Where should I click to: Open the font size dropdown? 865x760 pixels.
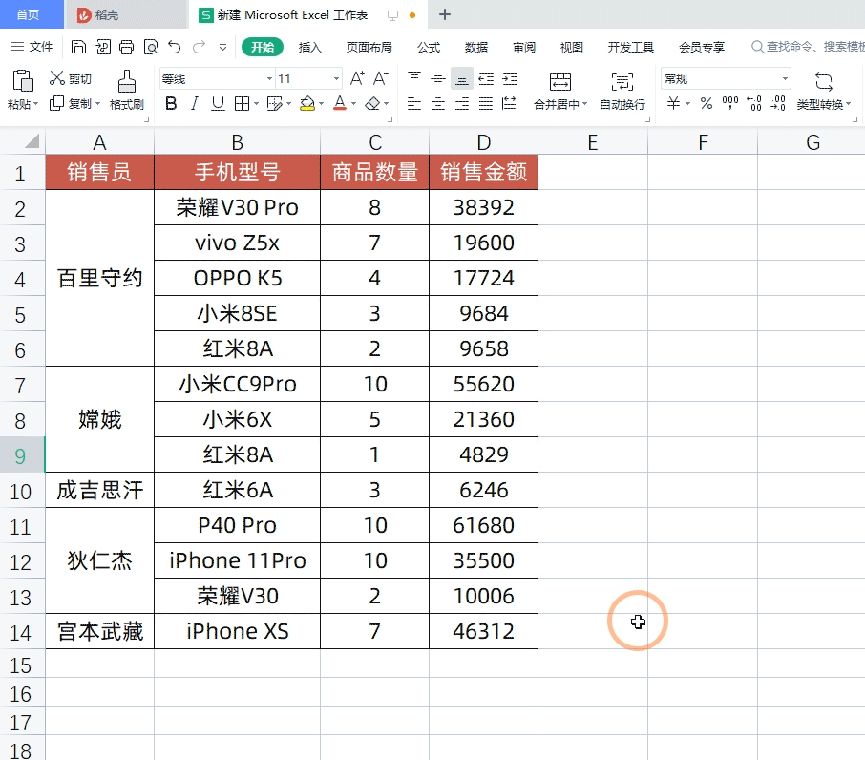pos(336,78)
